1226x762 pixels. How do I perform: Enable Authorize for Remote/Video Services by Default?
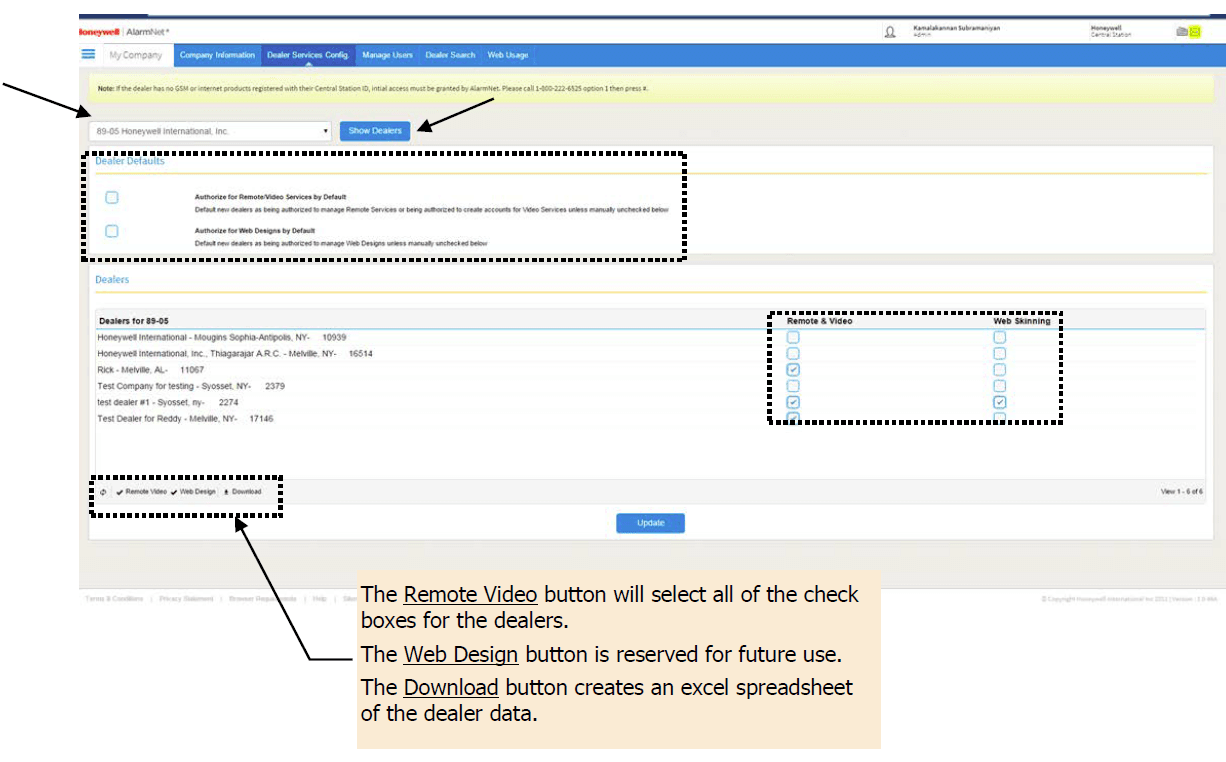click(x=112, y=198)
